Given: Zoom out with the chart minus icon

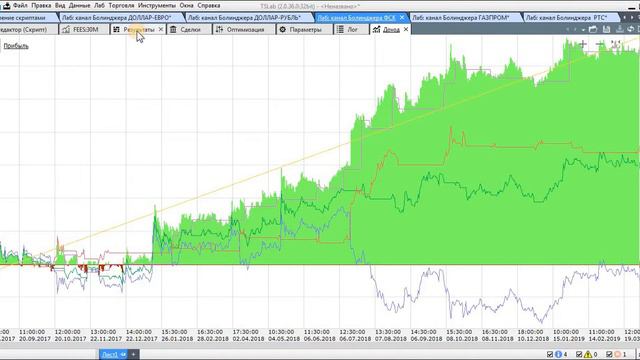Looking at the screenshot, I should point(600,44).
